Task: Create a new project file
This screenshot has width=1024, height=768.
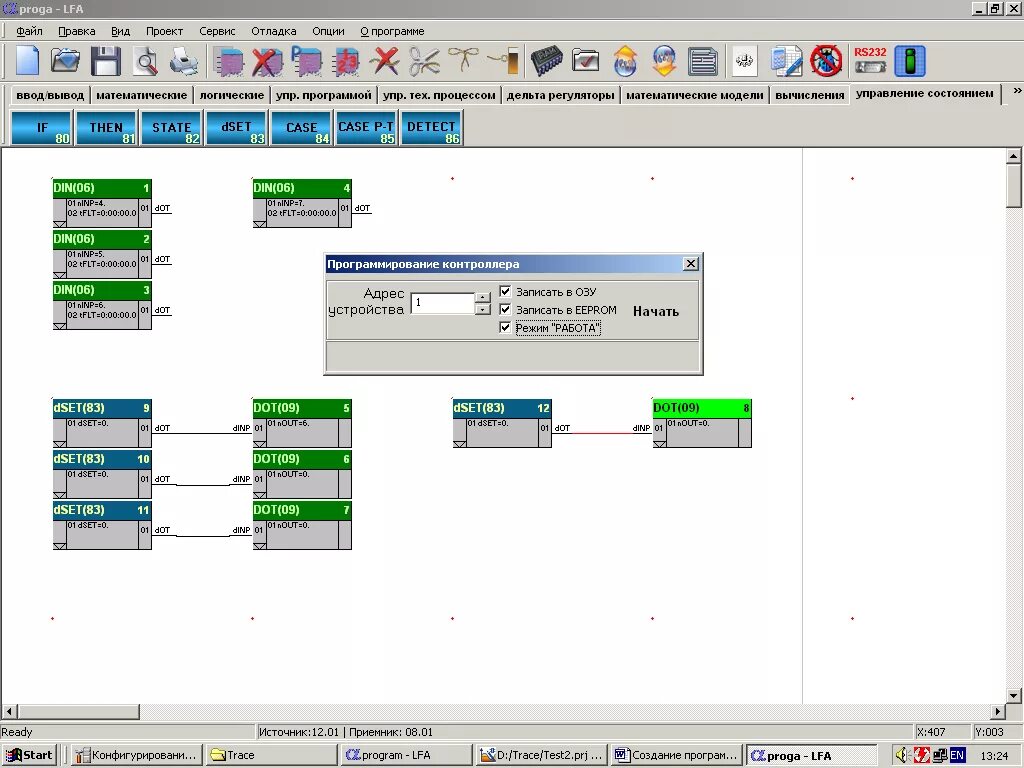Action: 27,61
